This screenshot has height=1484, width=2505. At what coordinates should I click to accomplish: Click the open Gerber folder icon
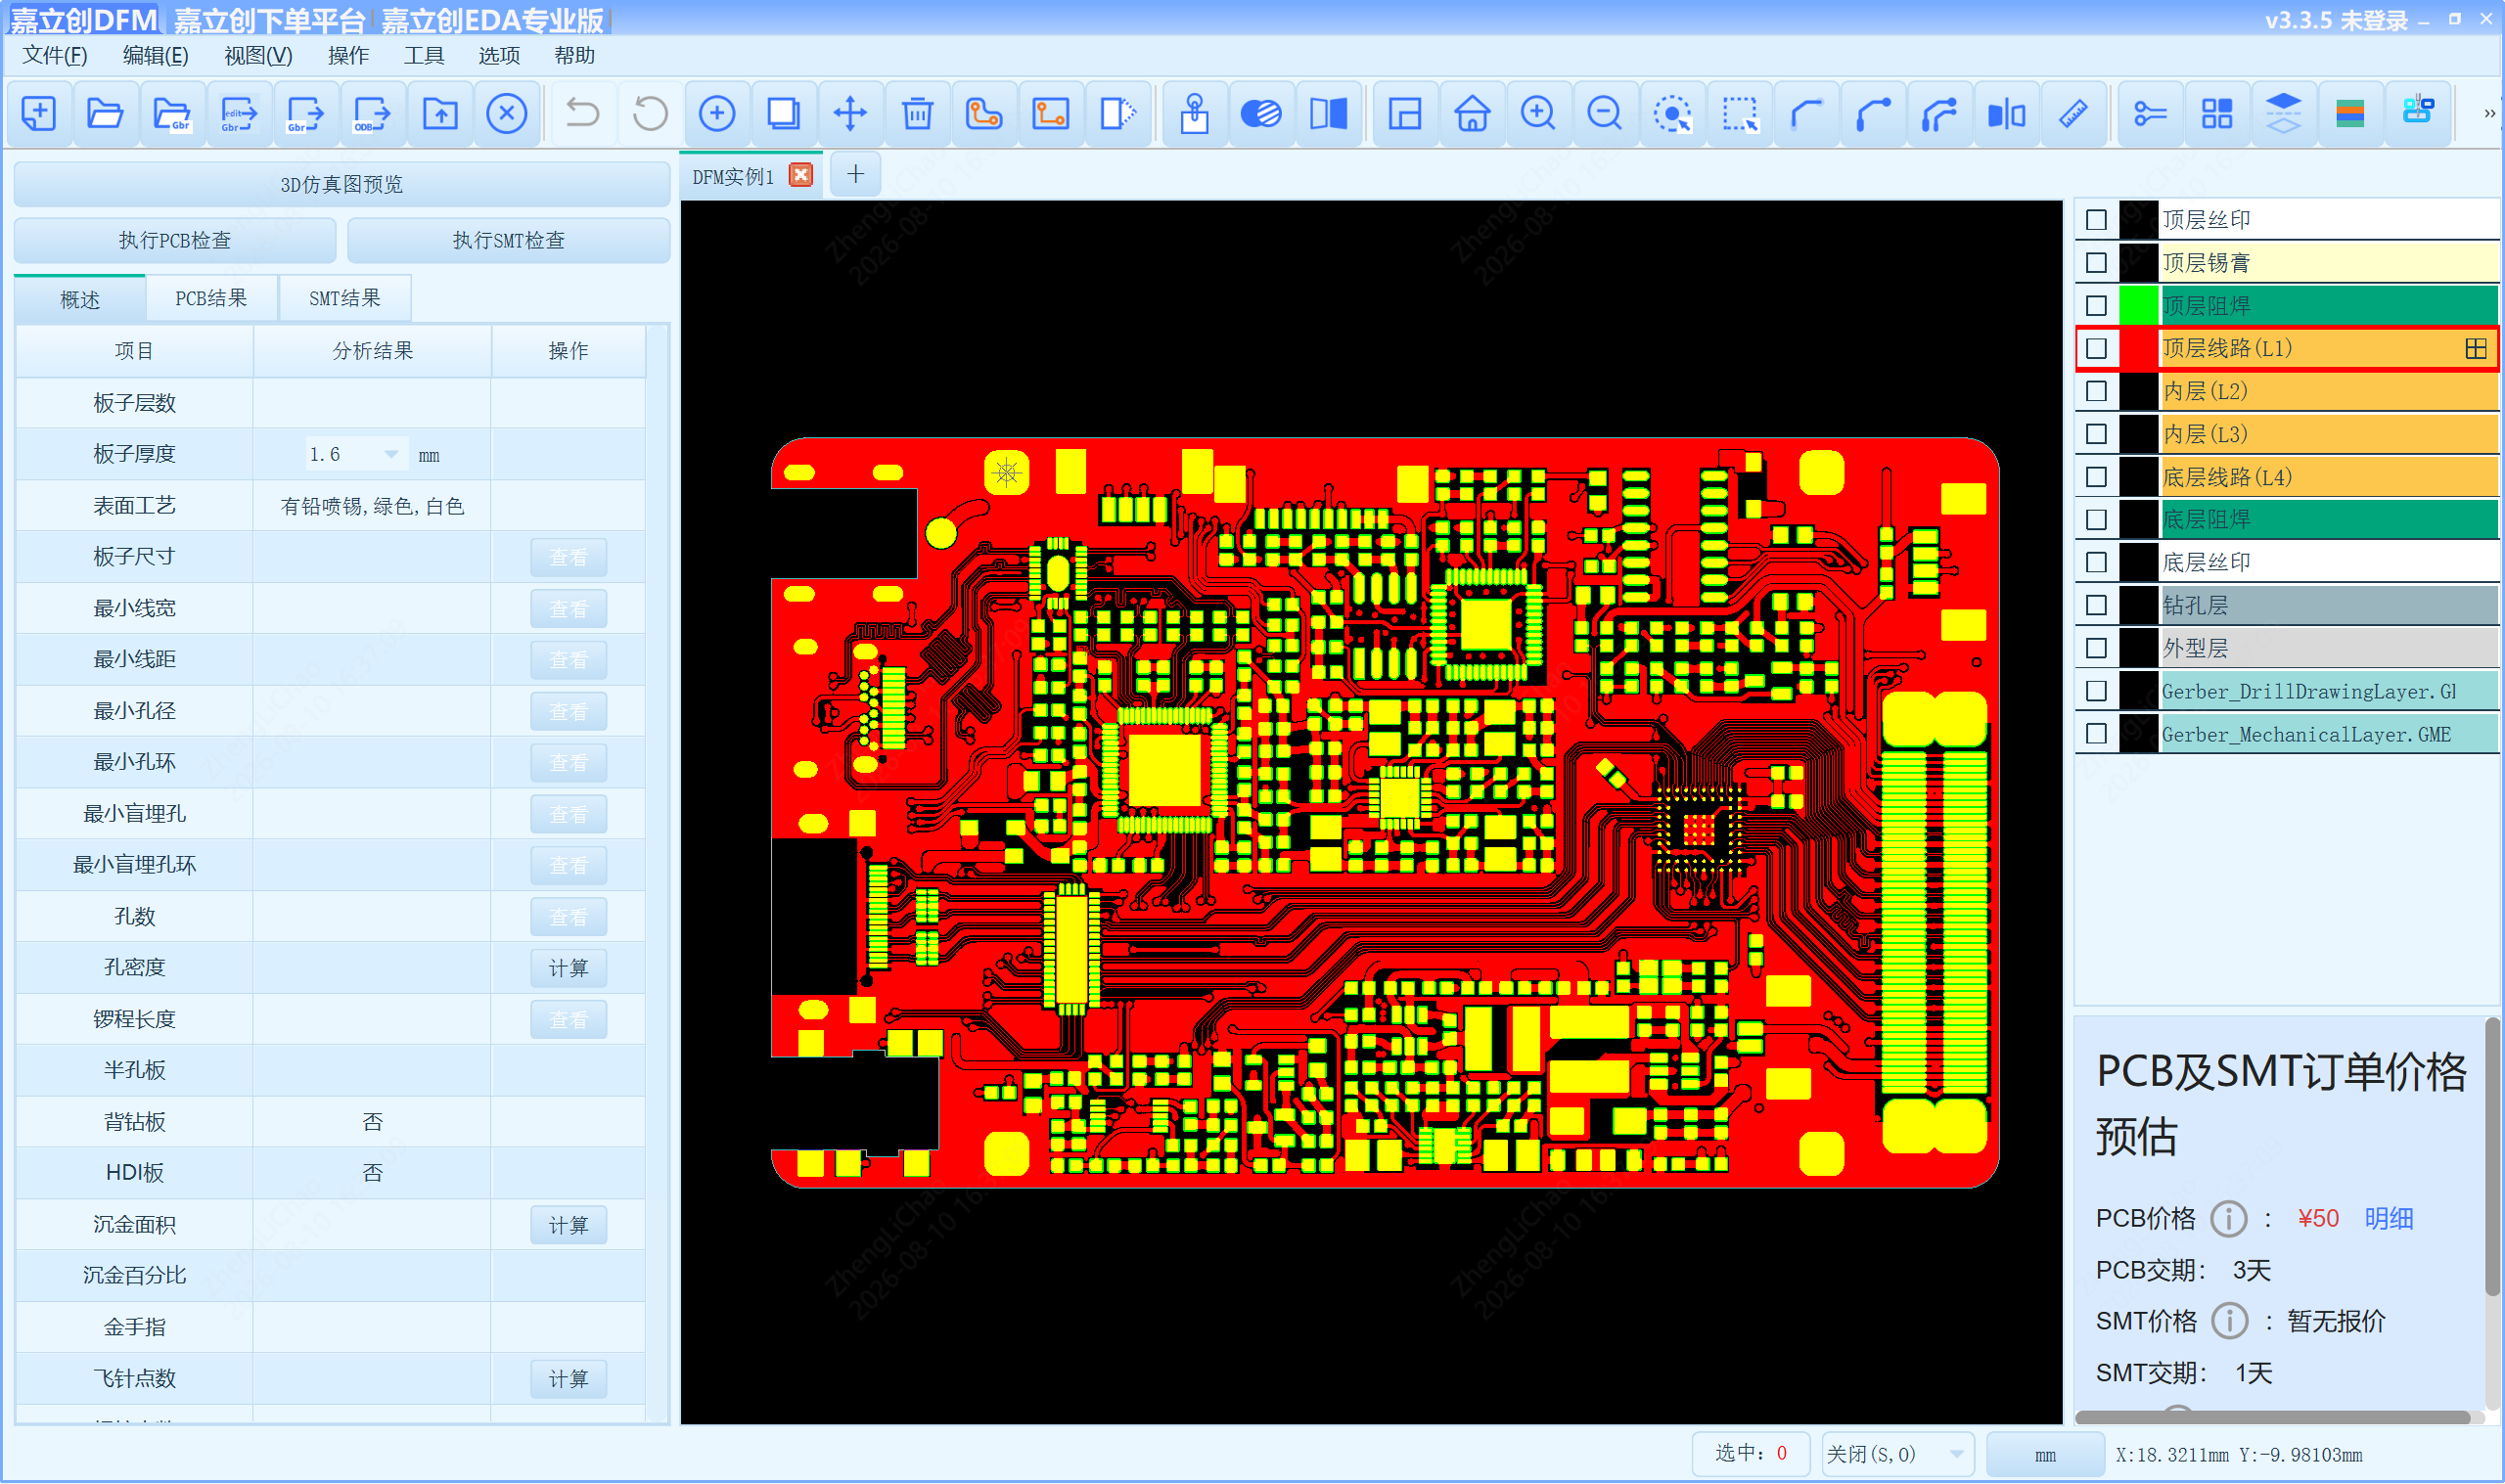pyautogui.click(x=172, y=113)
